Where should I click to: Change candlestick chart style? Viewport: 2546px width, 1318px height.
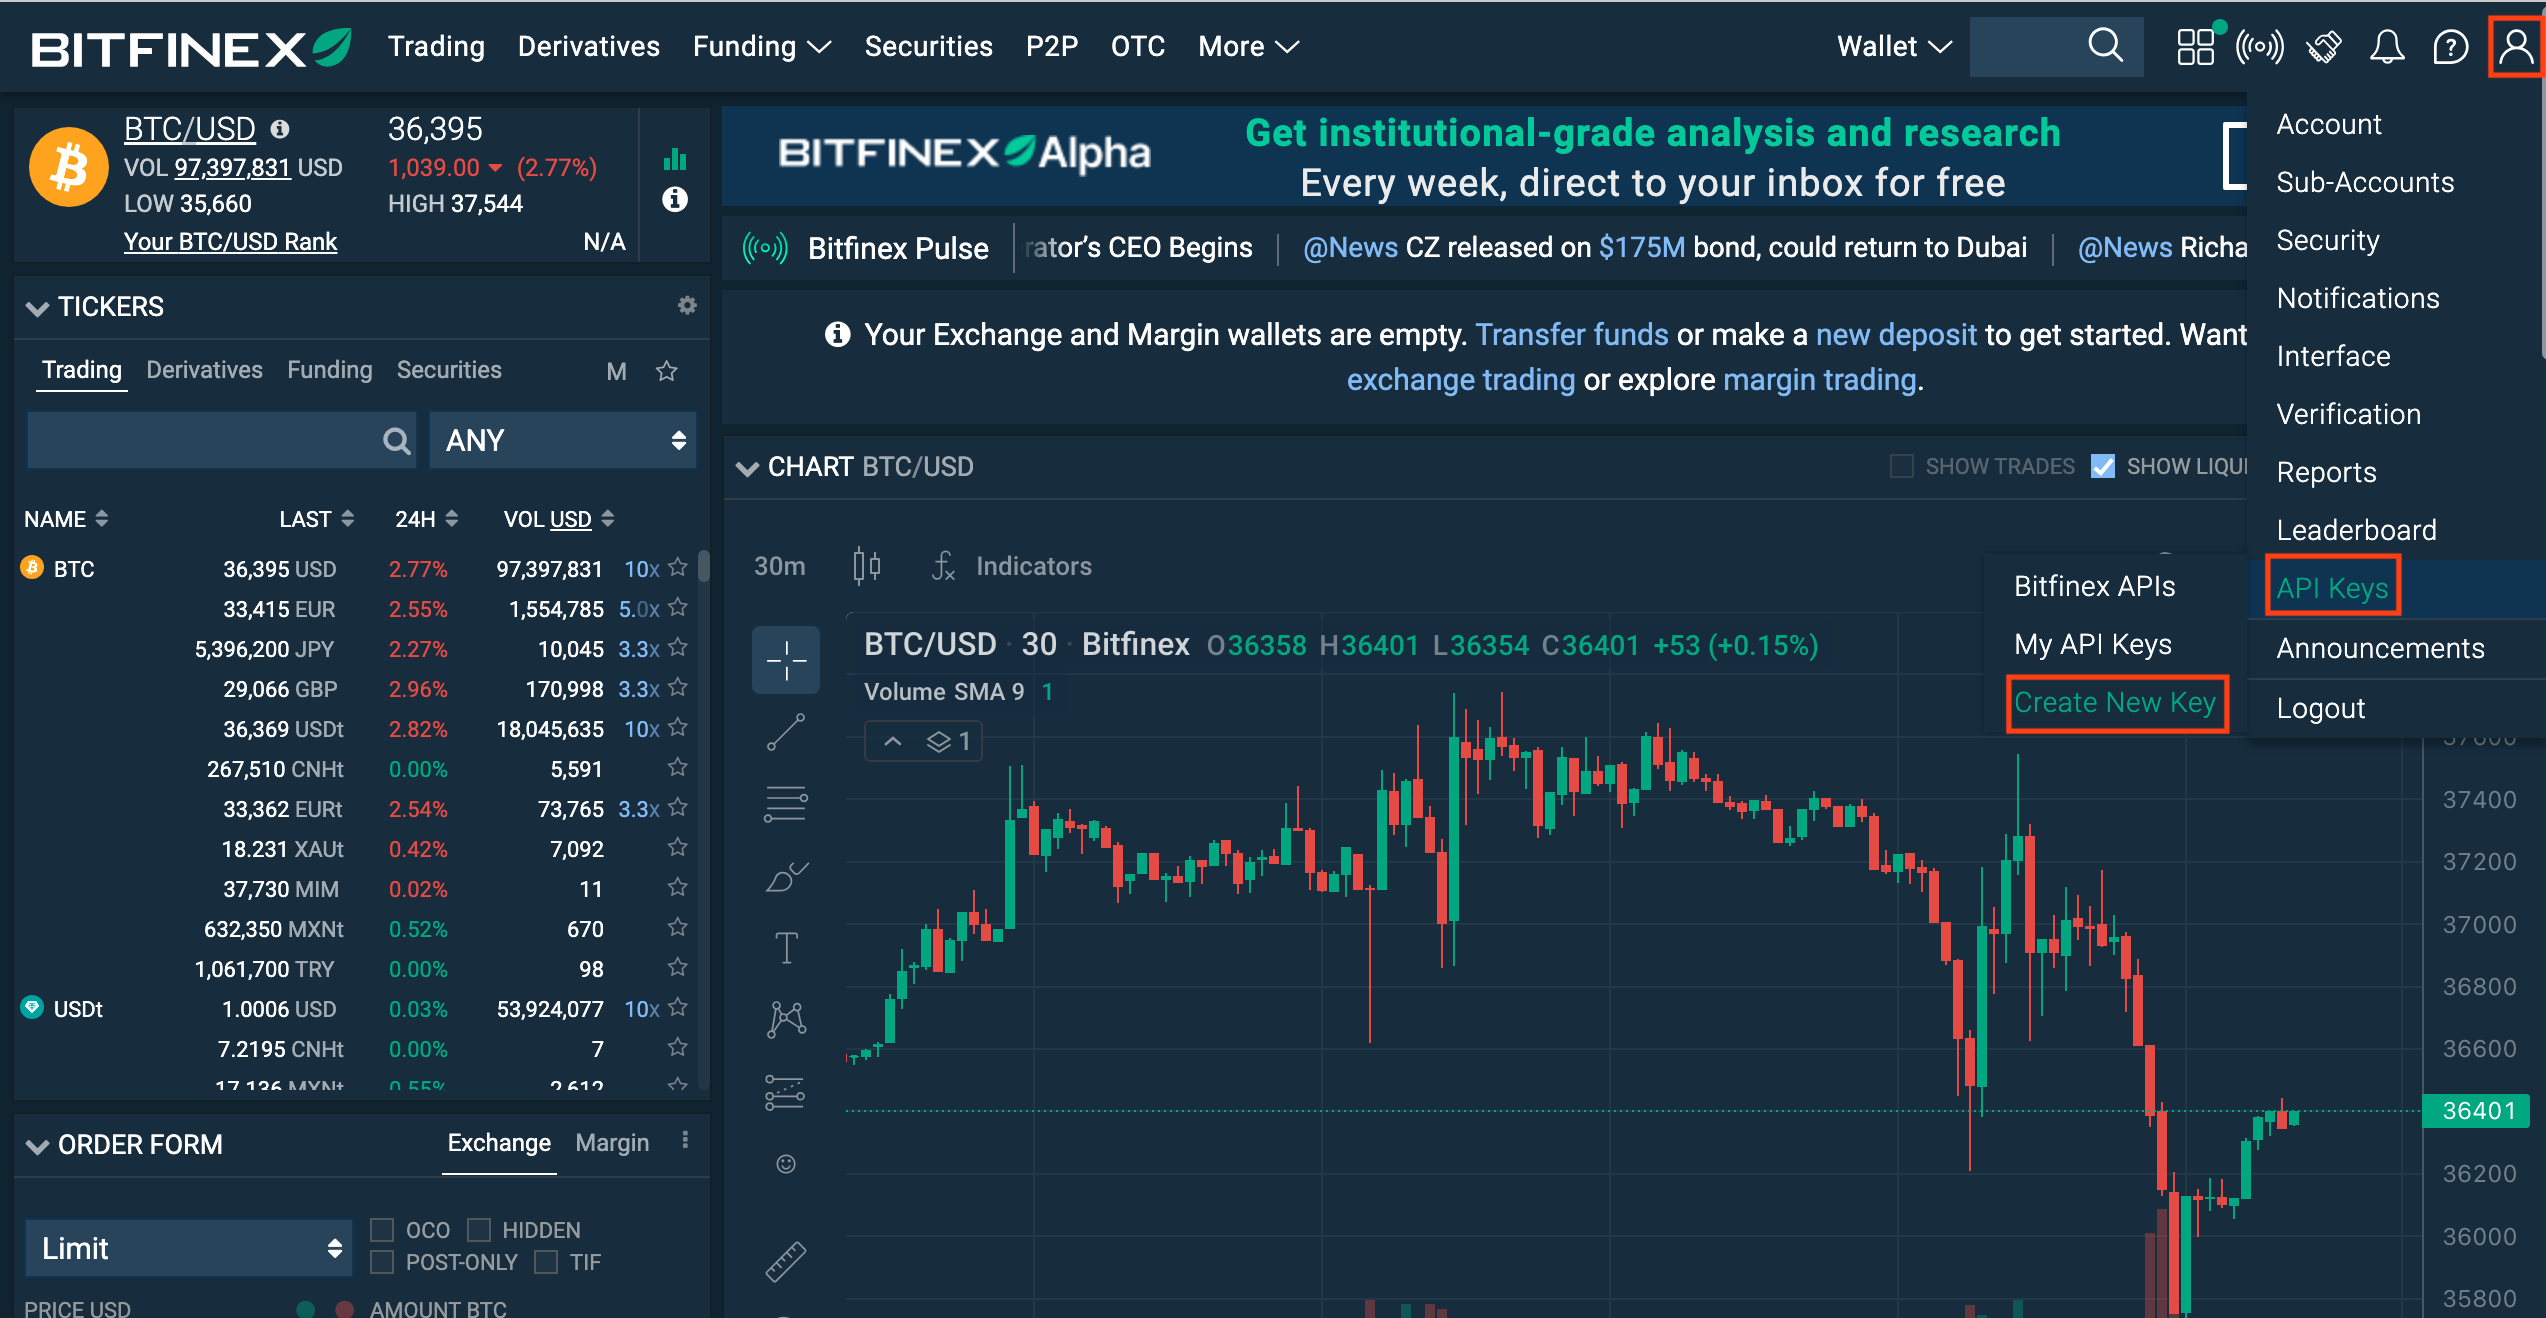[x=867, y=566]
